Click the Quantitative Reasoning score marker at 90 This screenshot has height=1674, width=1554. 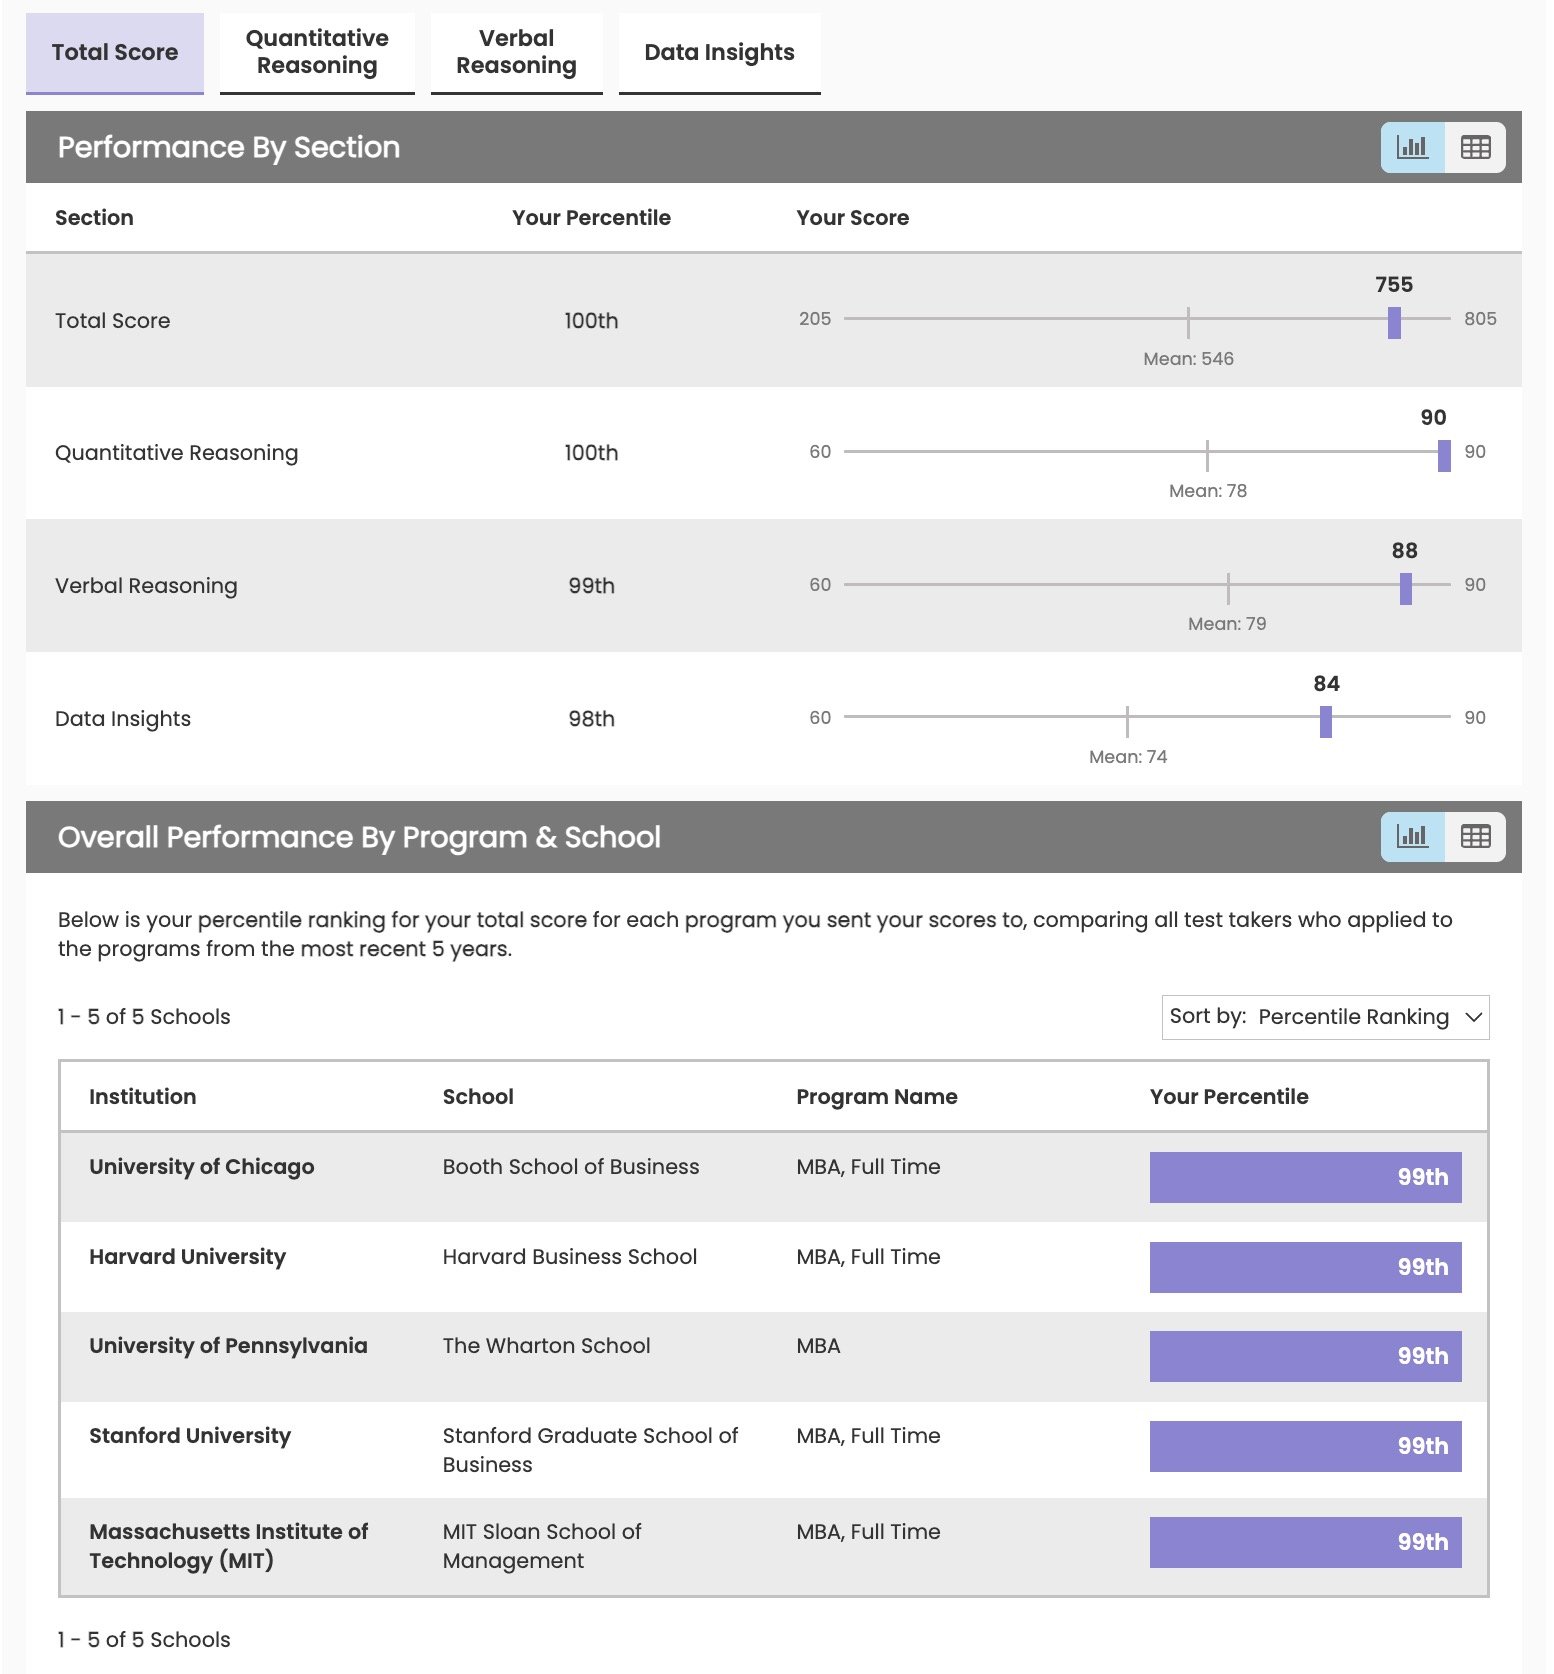click(1443, 455)
